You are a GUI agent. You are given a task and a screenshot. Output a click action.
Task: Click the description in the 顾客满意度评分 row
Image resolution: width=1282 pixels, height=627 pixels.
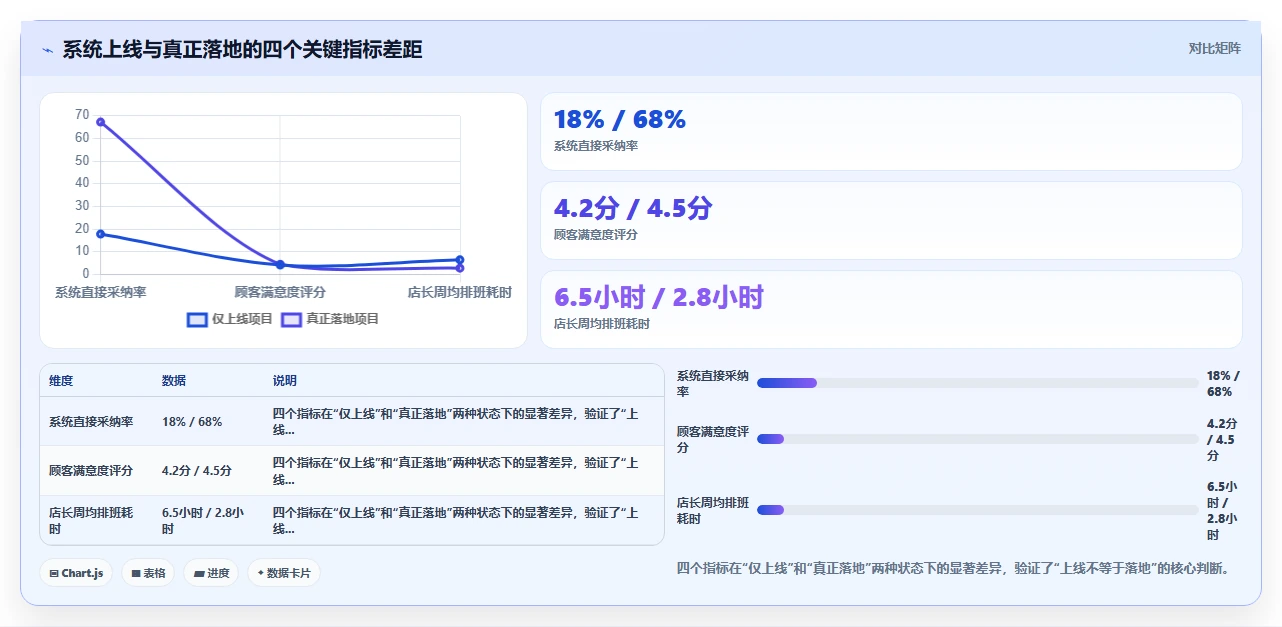coord(456,471)
